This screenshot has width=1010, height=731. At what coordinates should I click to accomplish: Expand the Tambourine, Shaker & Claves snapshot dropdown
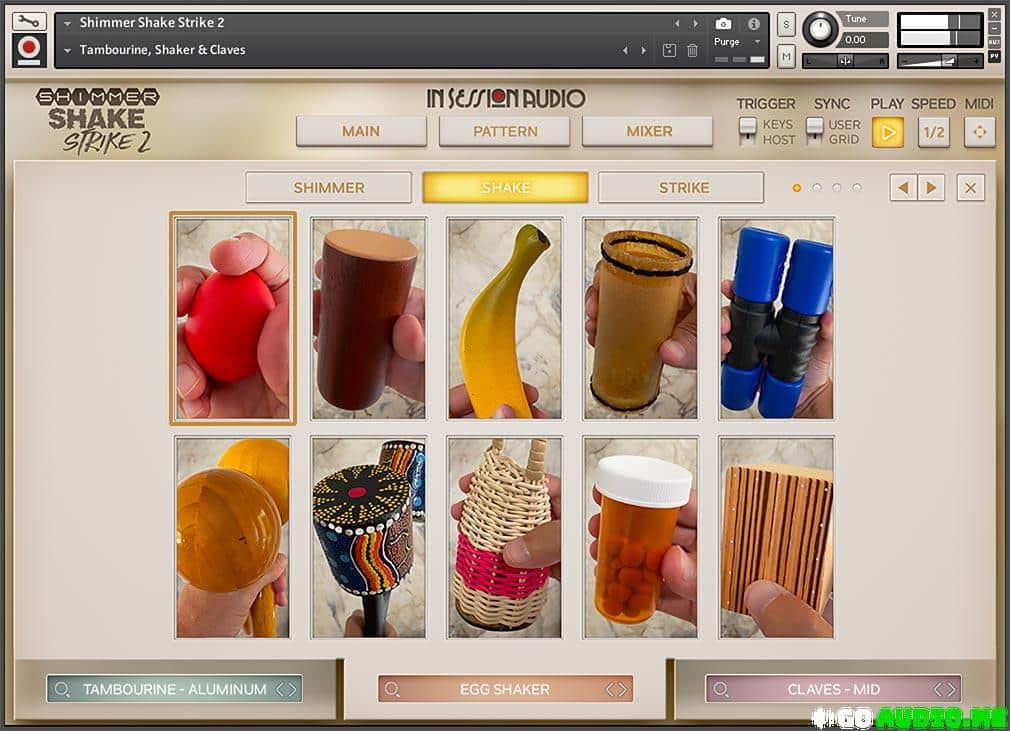click(x=67, y=50)
